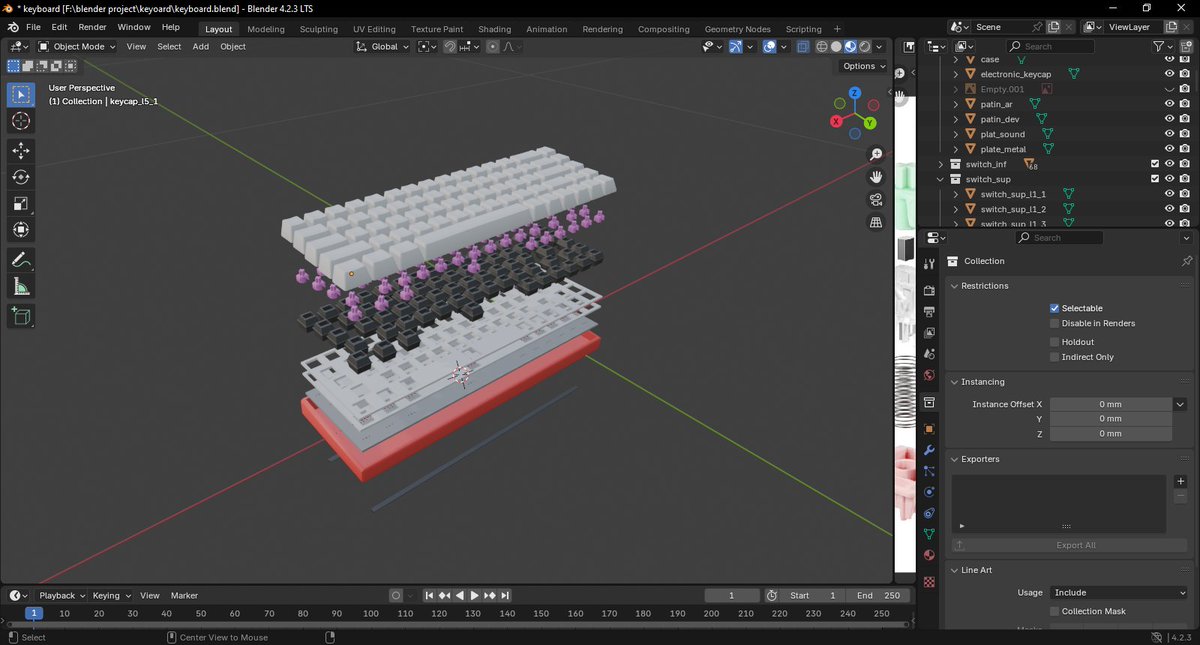Pick the Measure tool

point(21,287)
